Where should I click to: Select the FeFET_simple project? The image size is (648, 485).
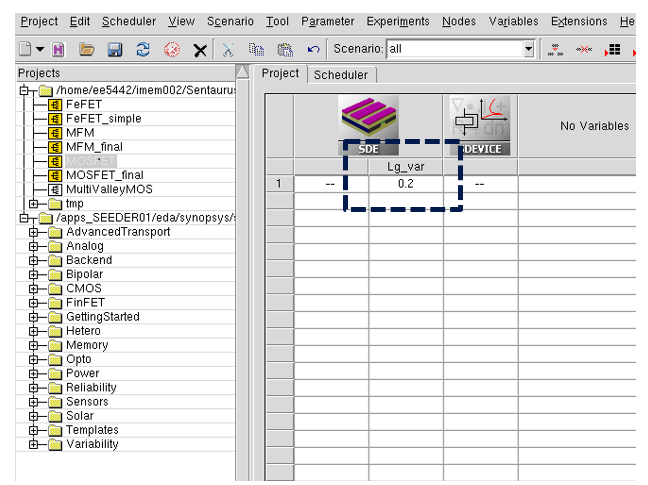(x=103, y=118)
